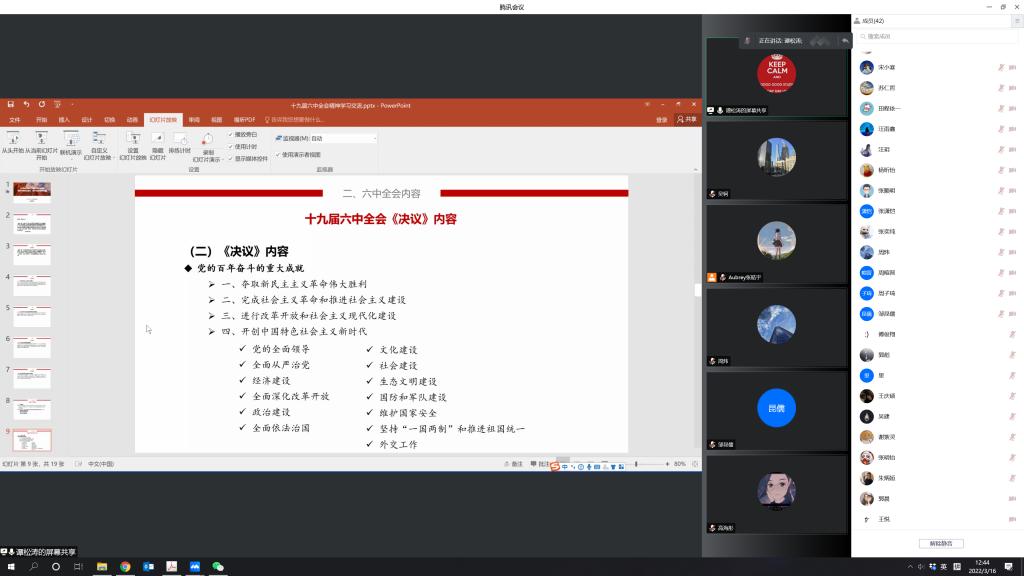The image size is (1024, 576).
Task: Click the 排练计时 rehearse timings icon
Action: (x=180, y=139)
